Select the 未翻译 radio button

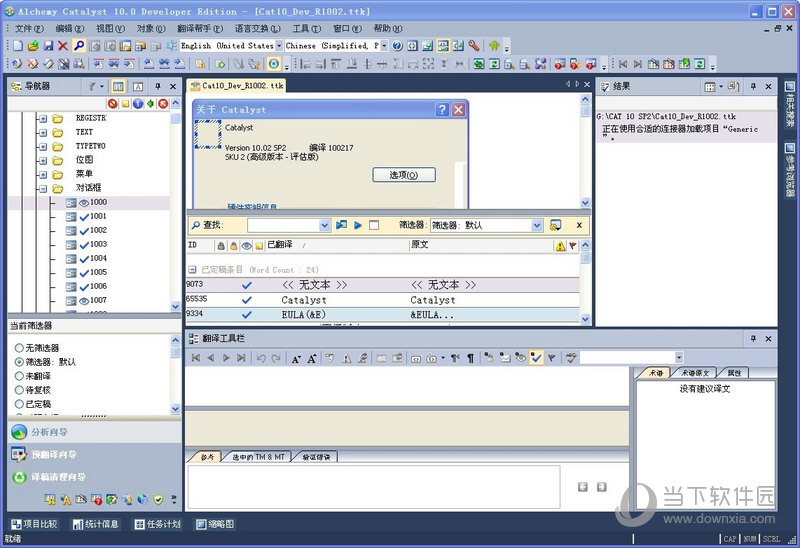(x=19, y=376)
